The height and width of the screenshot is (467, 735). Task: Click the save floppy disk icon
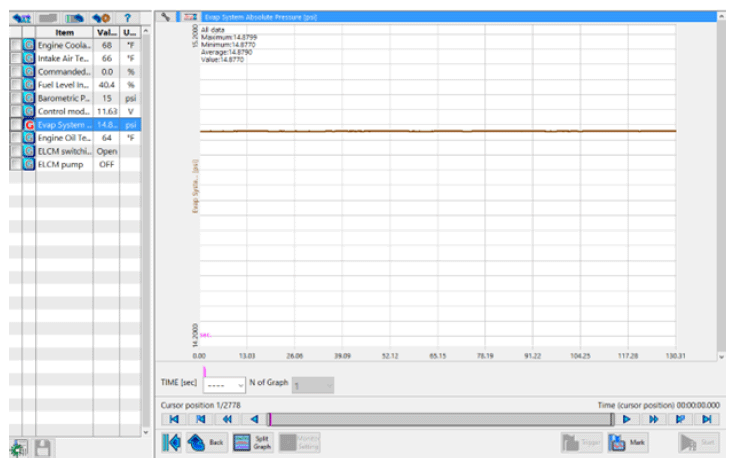(x=41, y=447)
